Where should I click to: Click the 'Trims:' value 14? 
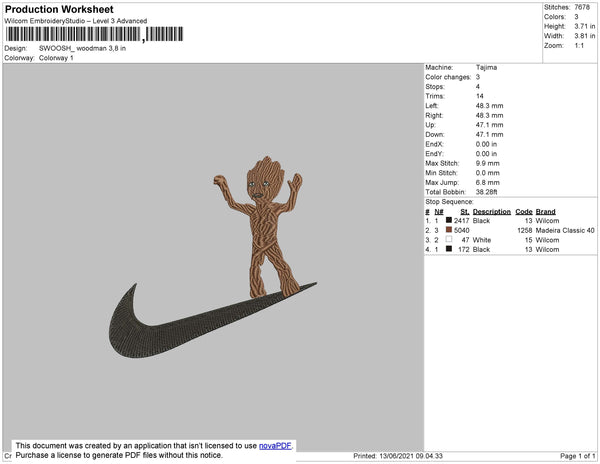pos(479,96)
